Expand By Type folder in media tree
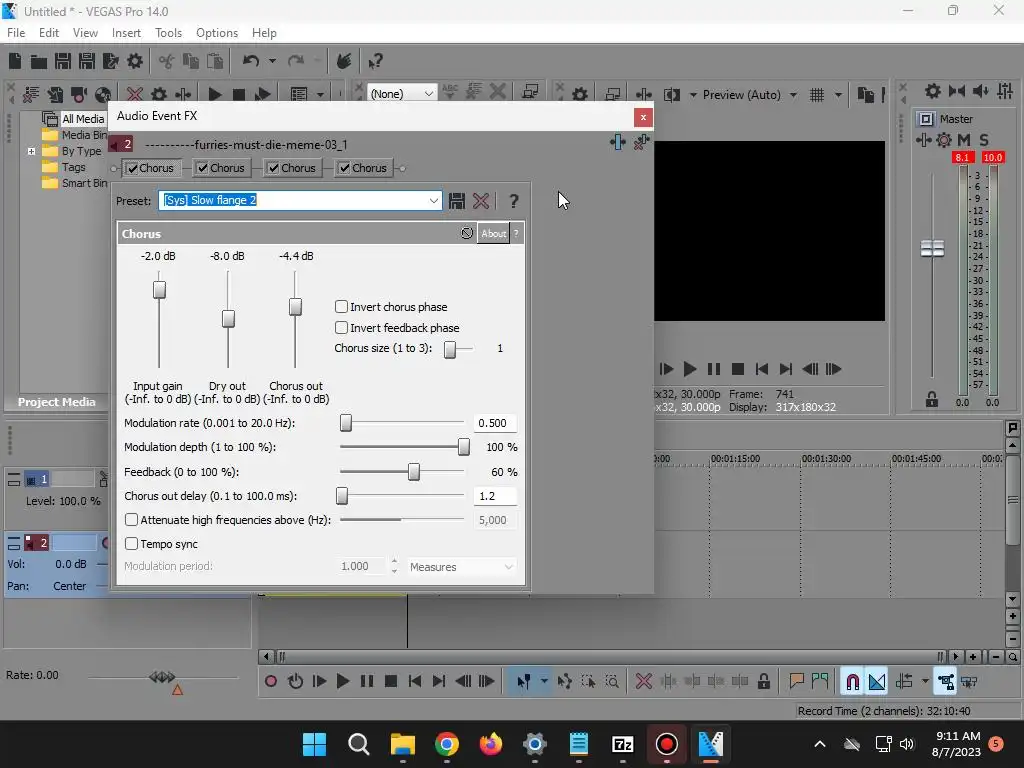The image size is (1024, 768). coord(31,151)
